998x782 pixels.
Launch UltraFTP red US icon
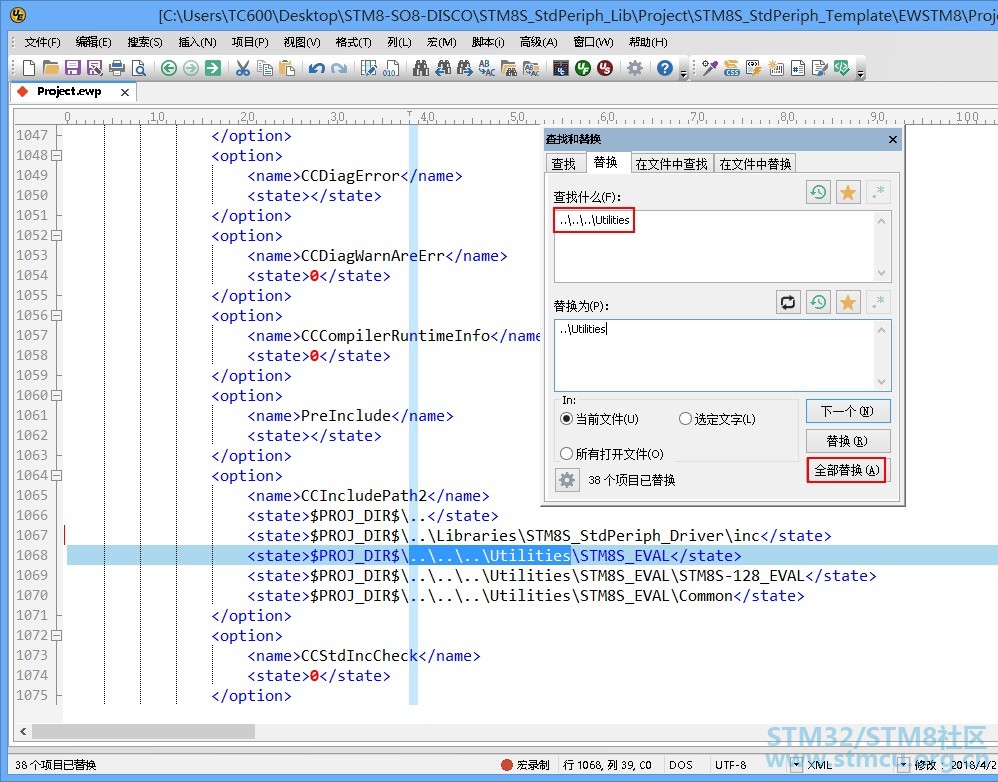coord(605,68)
